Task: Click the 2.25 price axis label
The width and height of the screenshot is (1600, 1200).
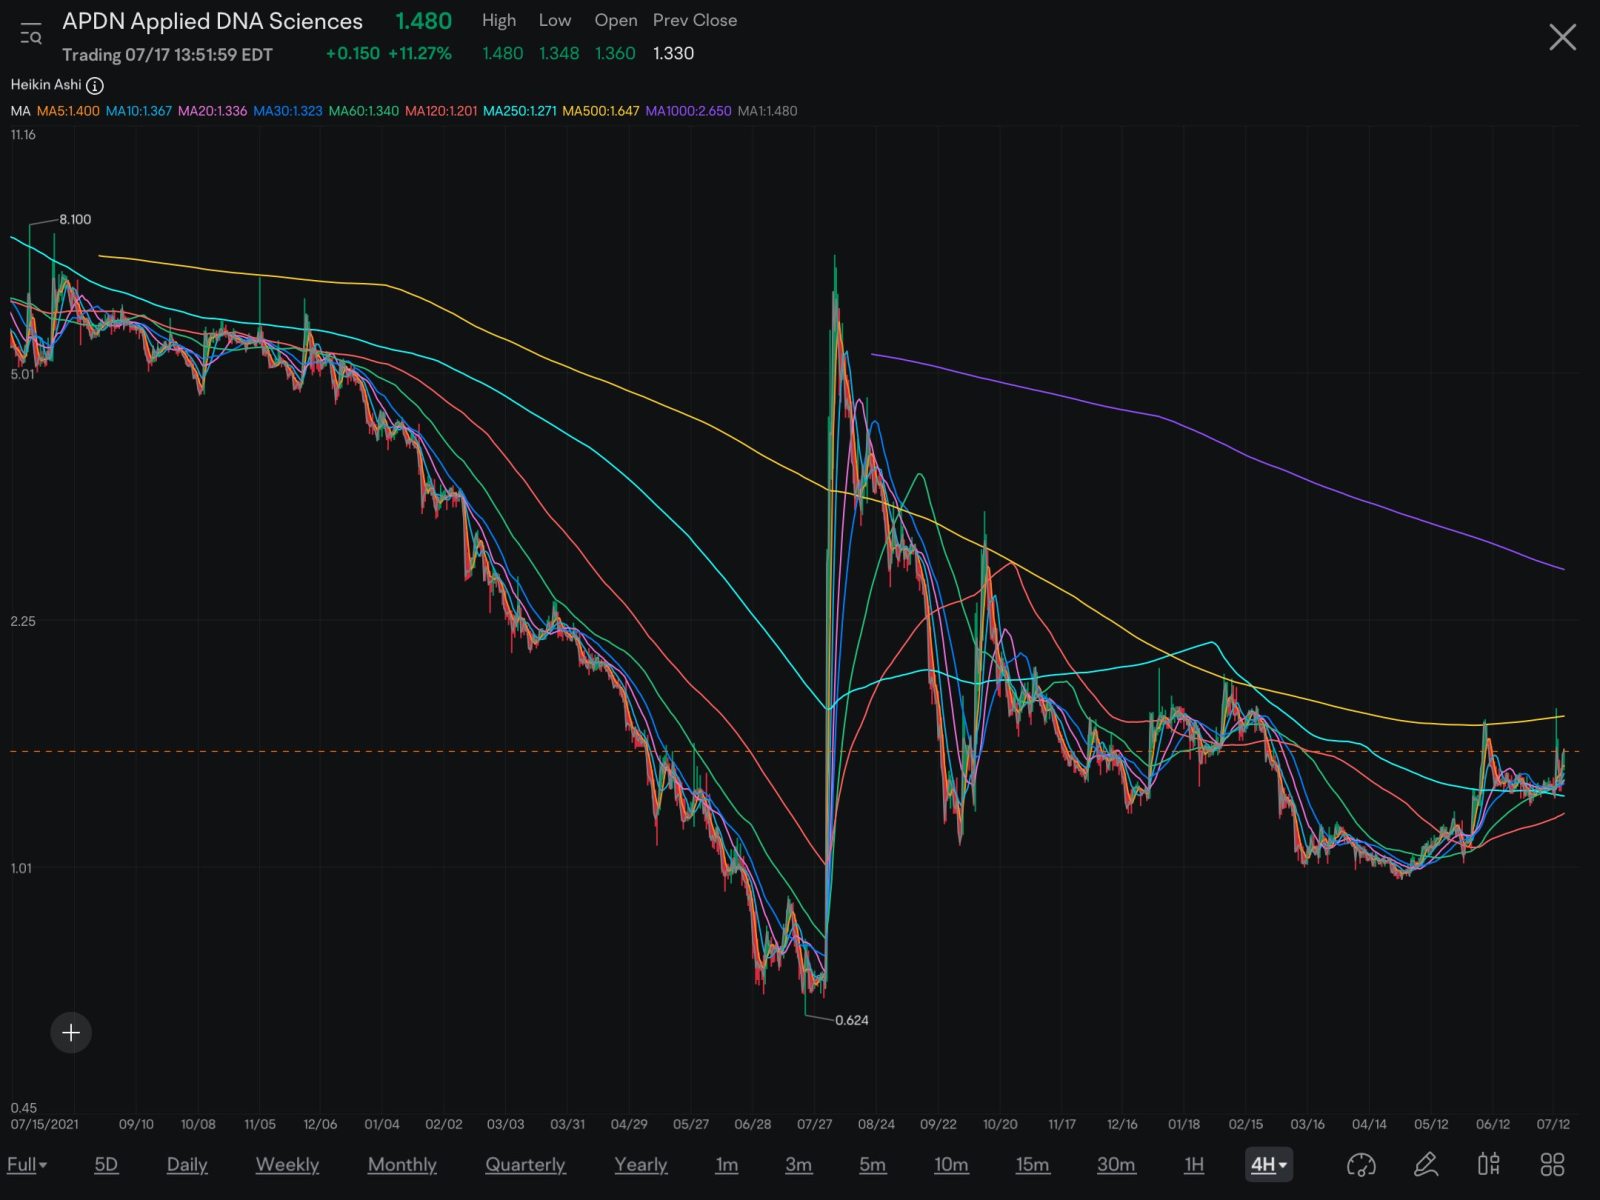Action: click(x=23, y=621)
